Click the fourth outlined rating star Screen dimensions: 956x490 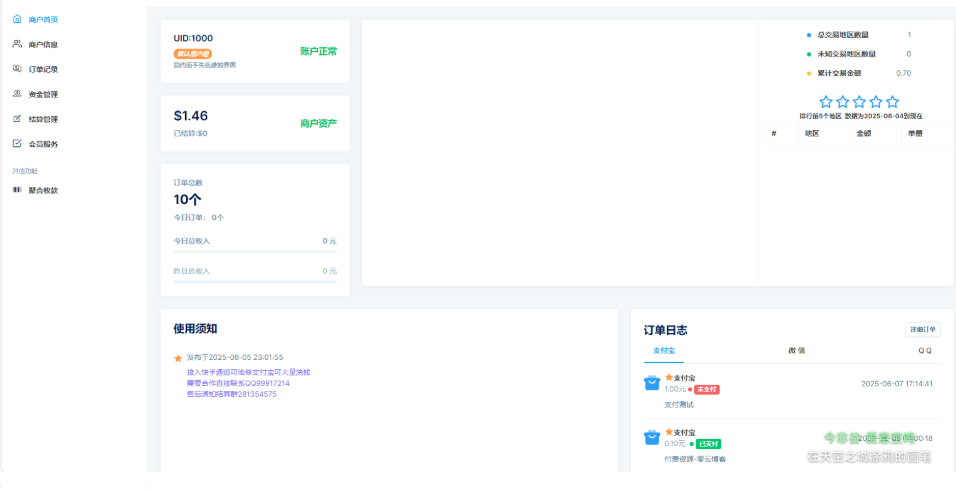click(876, 102)
